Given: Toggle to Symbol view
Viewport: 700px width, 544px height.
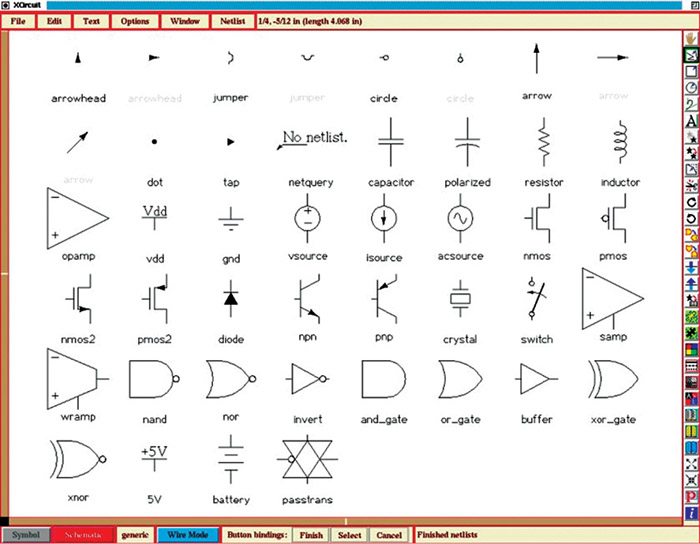Looking at the screenshot, I should click(26, 535).
